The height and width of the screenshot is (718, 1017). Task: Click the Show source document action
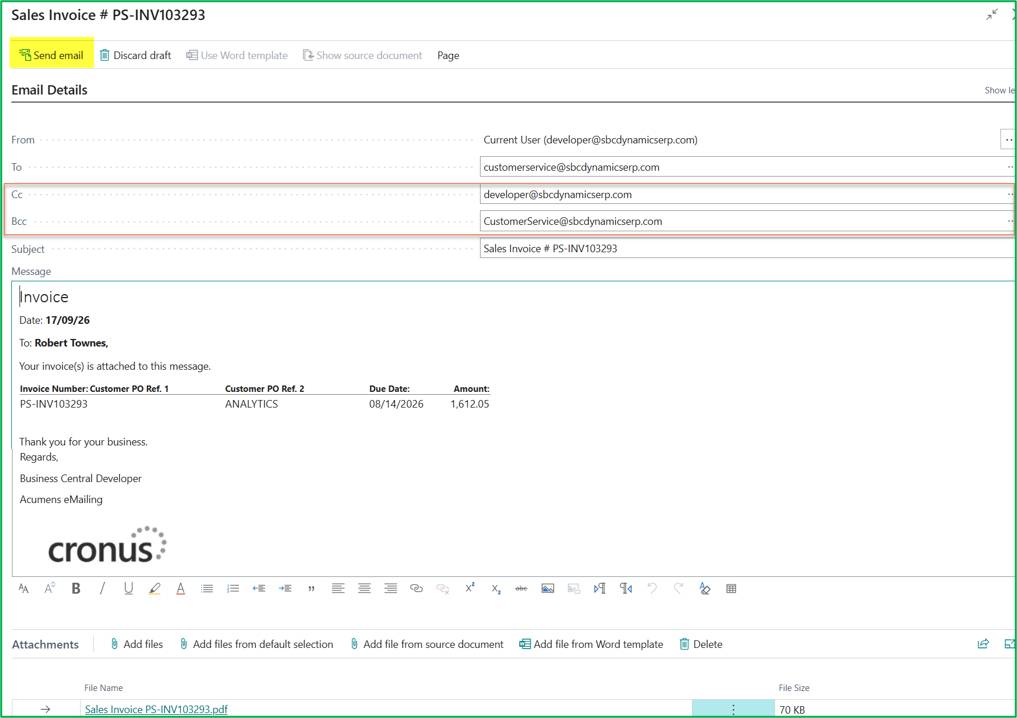[362, 55]
